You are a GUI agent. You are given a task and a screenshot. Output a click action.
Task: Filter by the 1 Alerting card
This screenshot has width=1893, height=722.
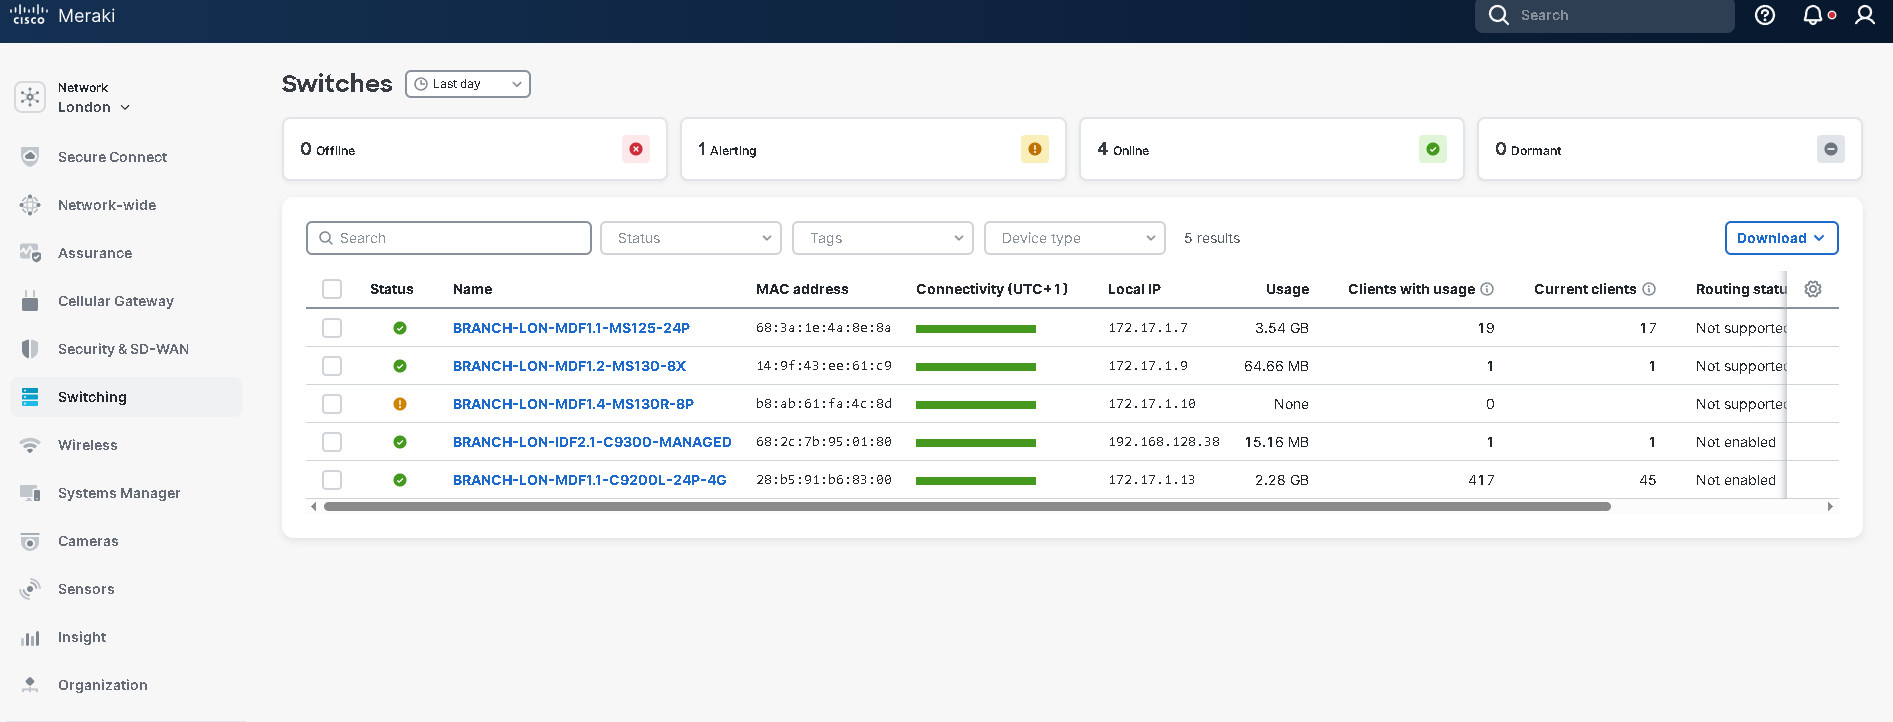coord(873,149)
